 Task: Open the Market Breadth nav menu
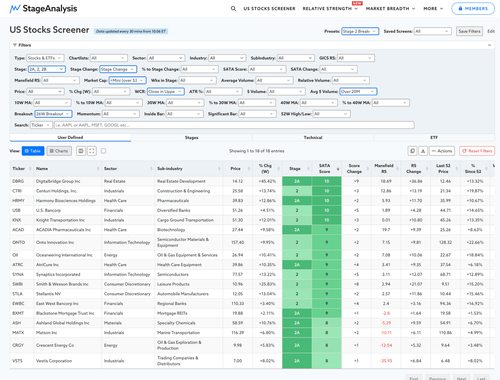[390, 9]
